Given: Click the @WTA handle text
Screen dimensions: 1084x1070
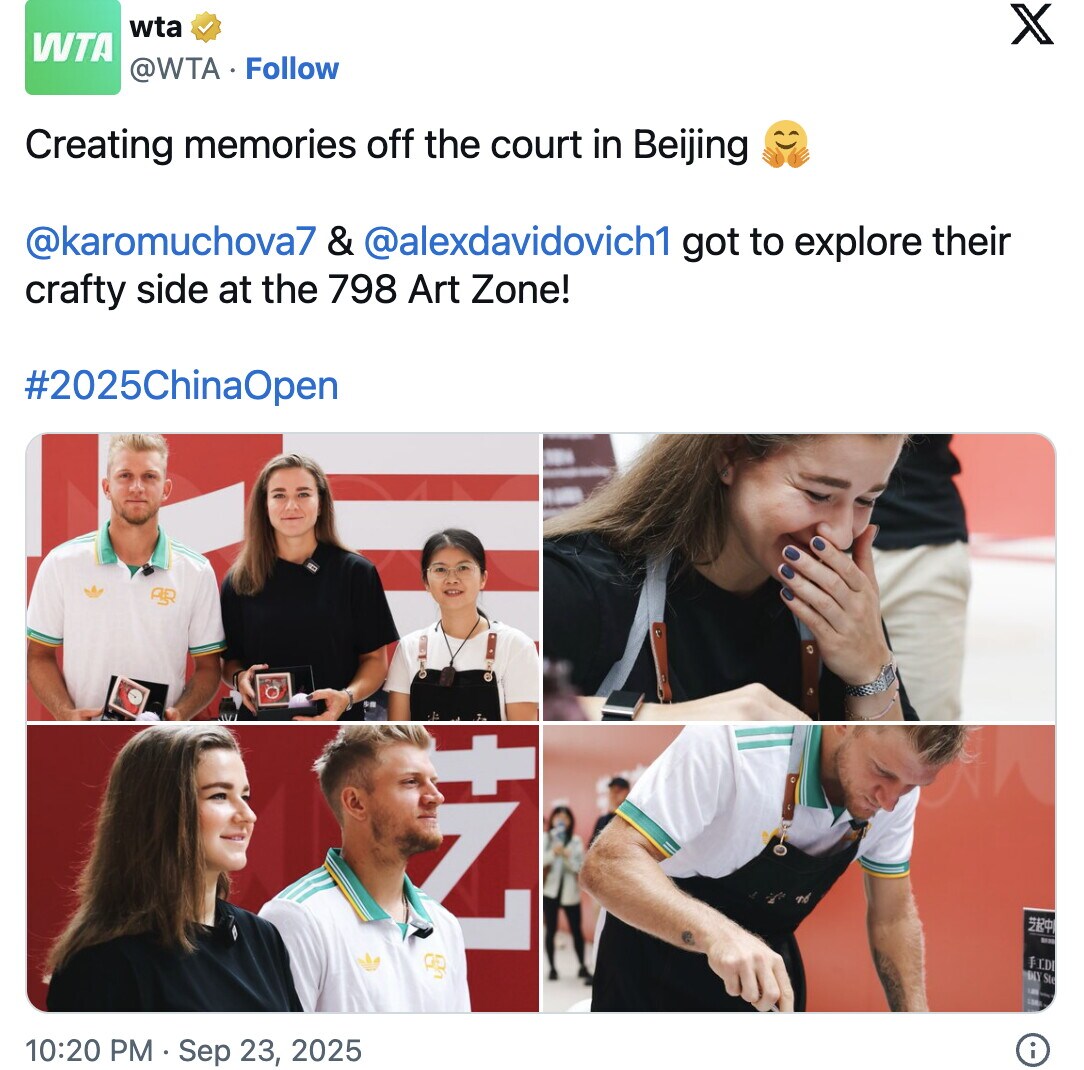Looking at the screenshot, I should (x=175, y=69).
